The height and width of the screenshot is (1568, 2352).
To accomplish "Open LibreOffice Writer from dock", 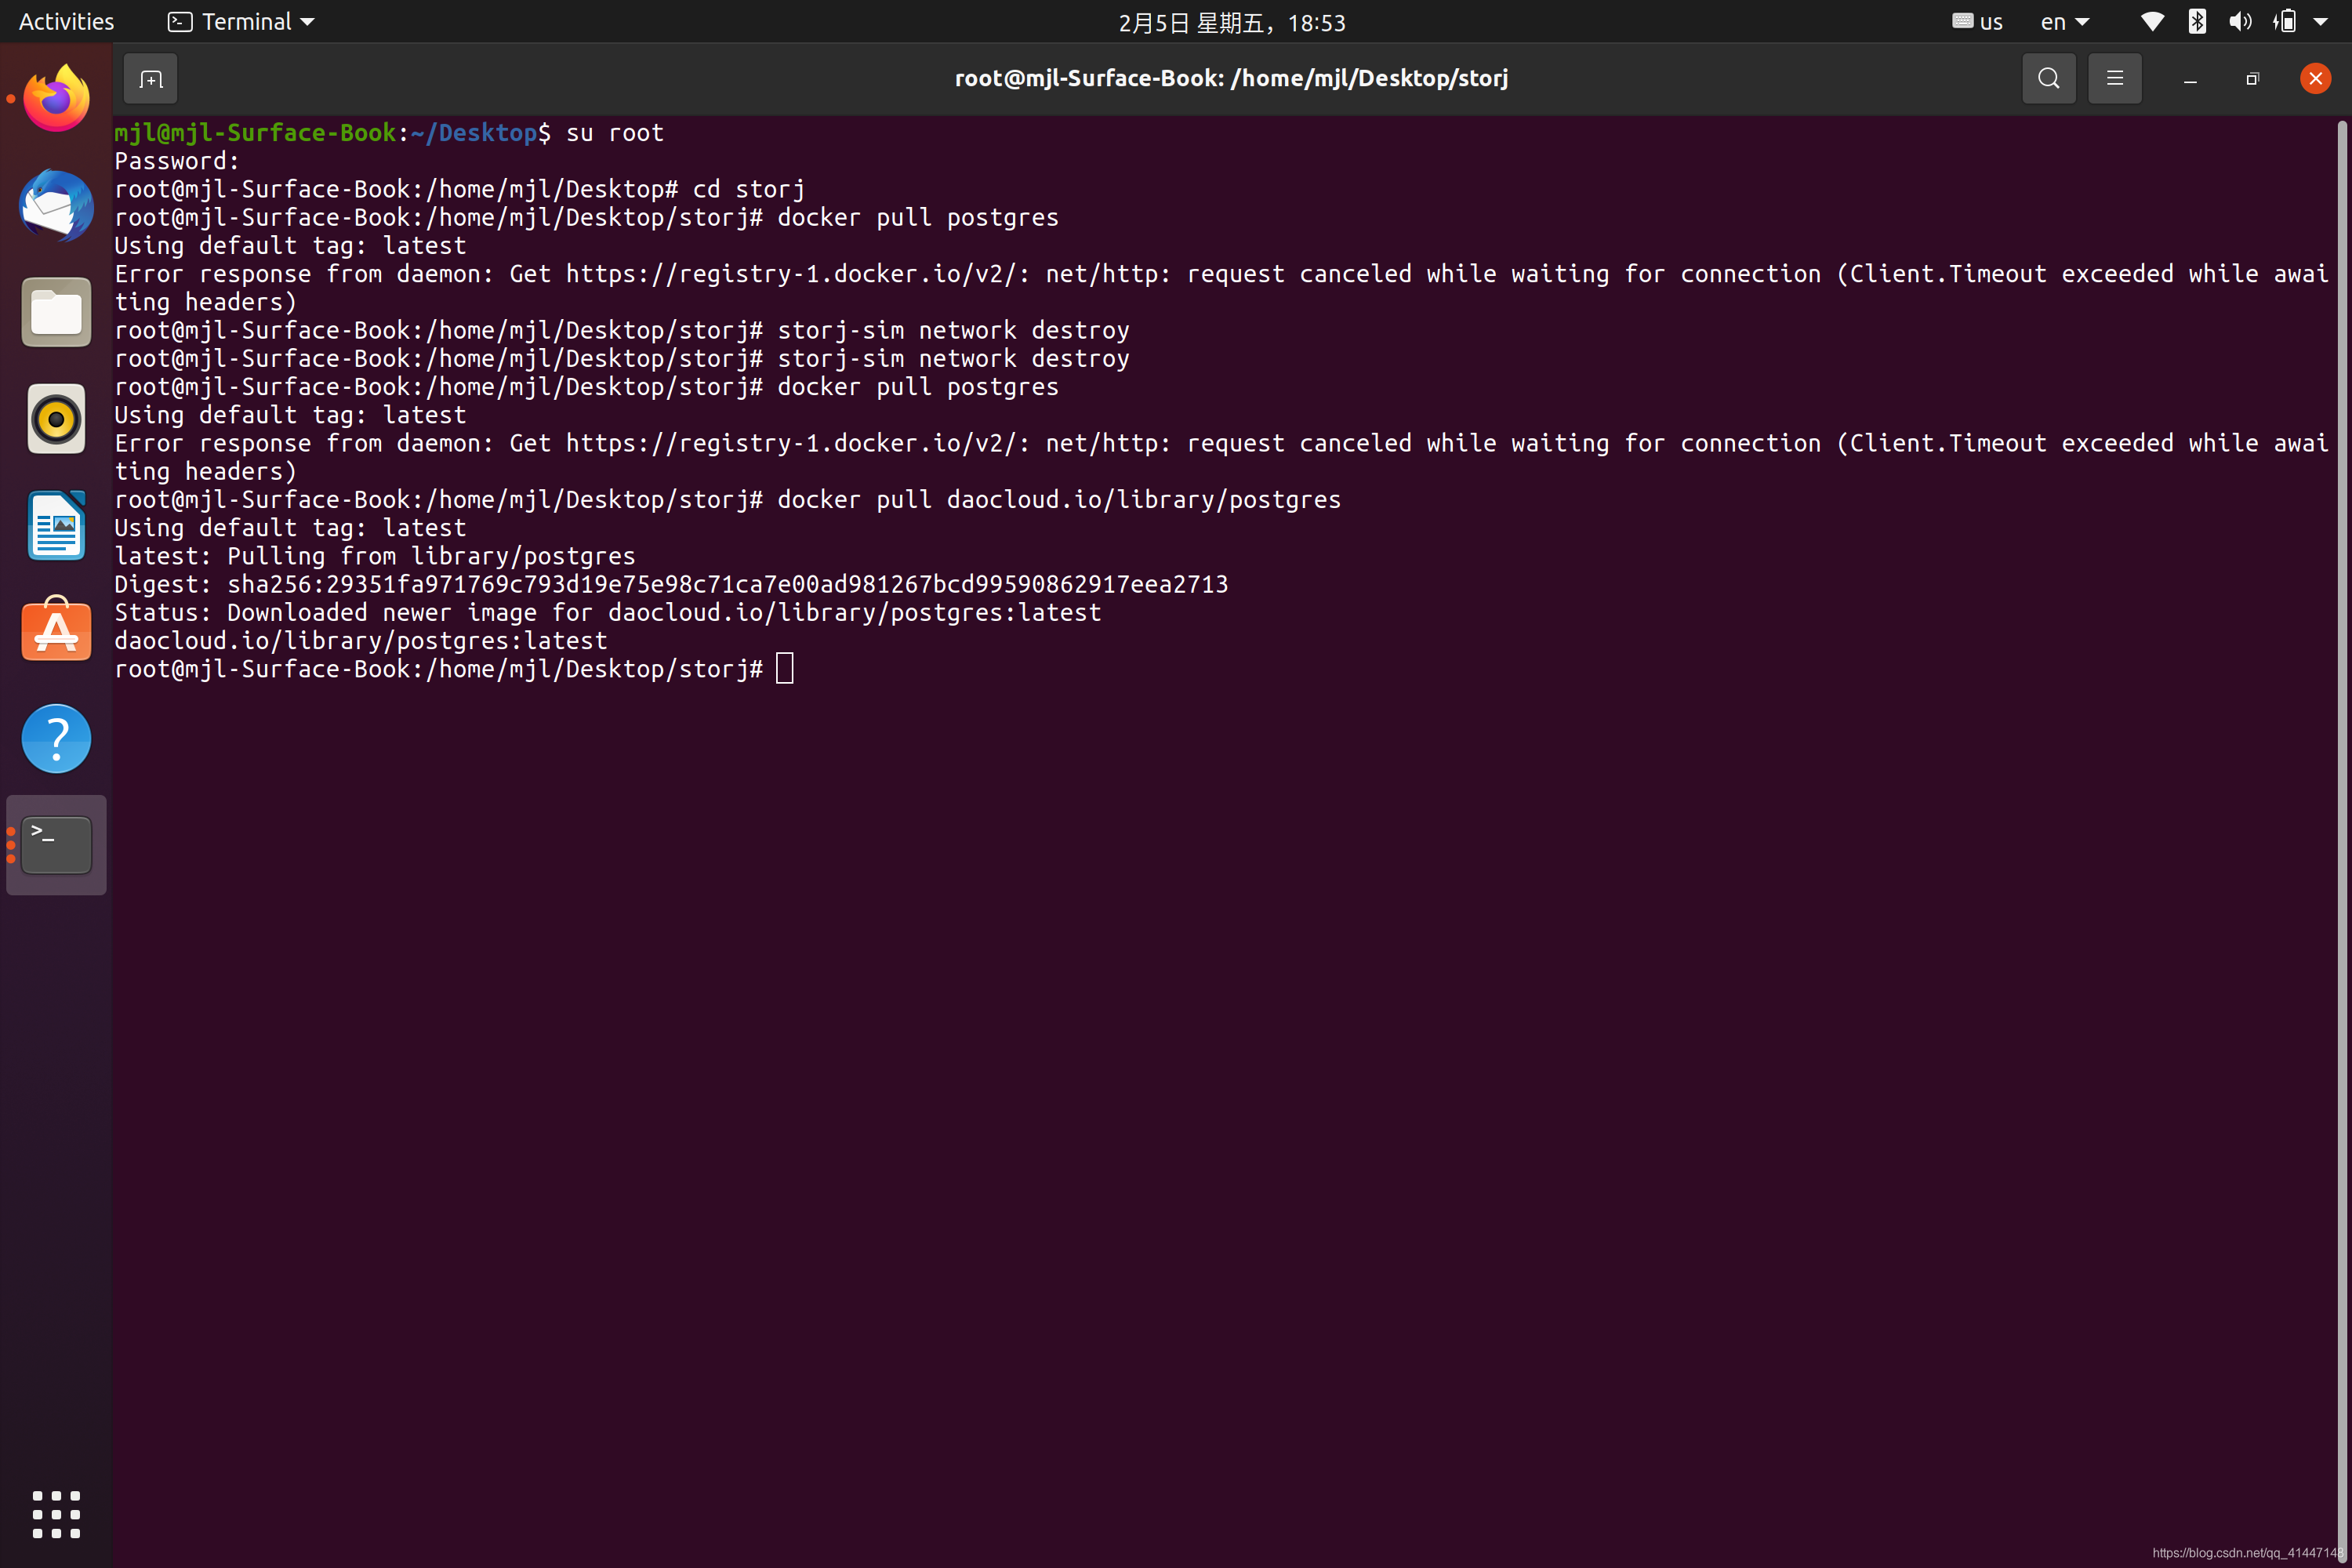I will tap(56, 525).
